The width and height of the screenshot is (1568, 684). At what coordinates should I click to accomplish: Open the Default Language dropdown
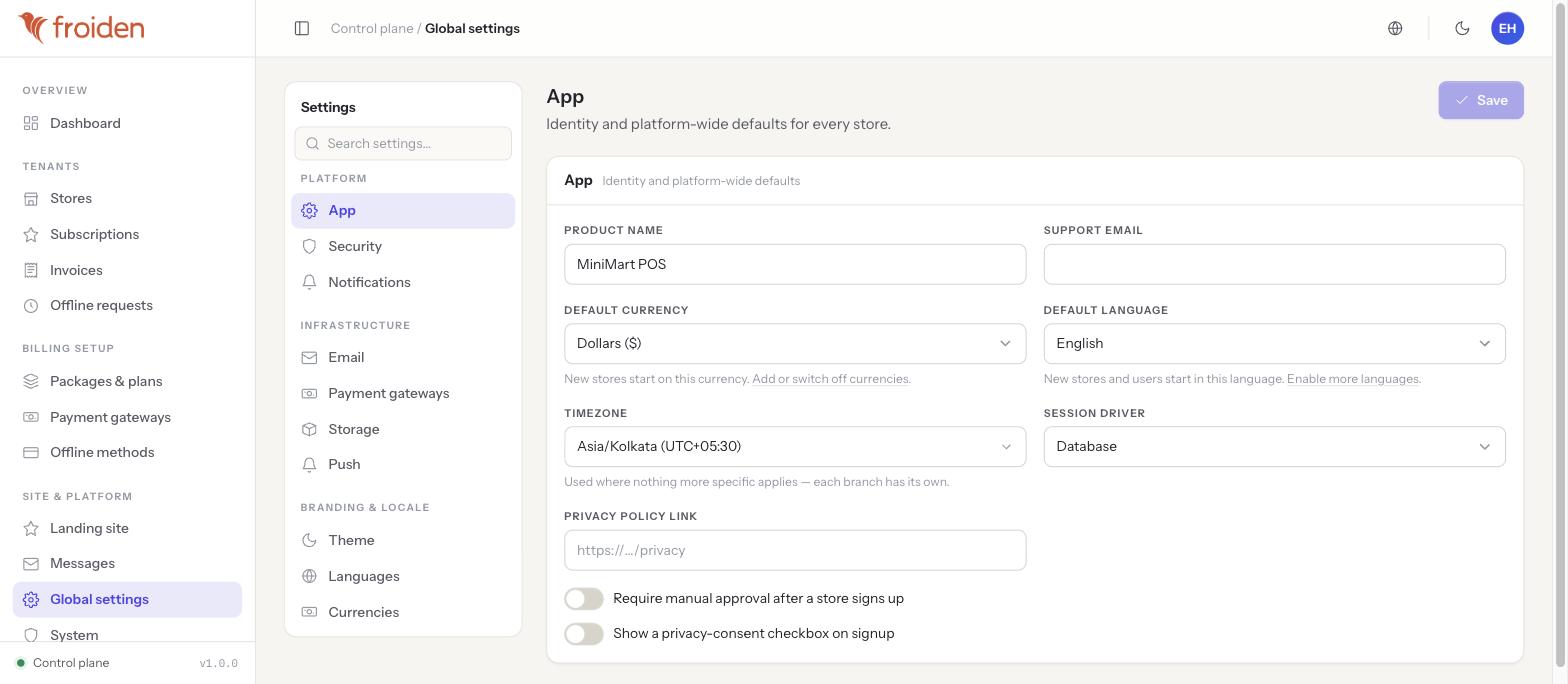coord(1274,343)
